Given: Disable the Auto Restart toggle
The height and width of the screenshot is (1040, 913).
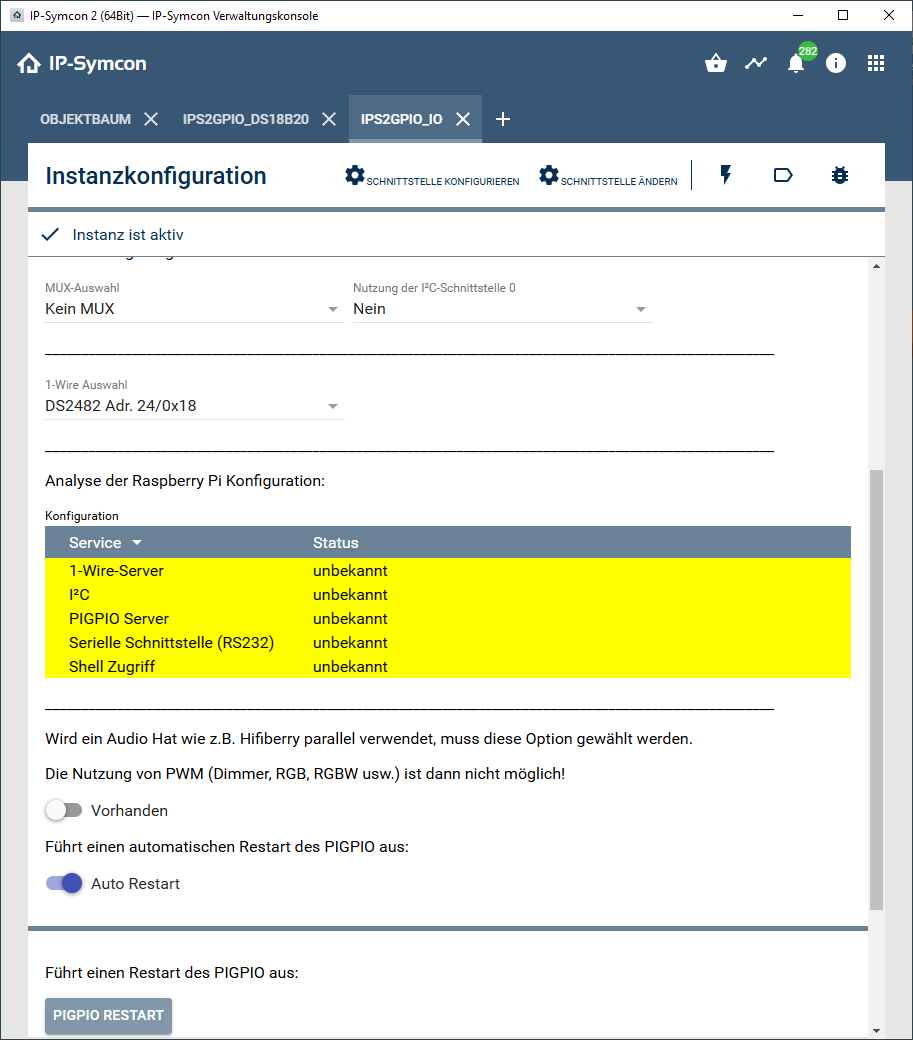Looking at the screenshot, I should point(64,884).
